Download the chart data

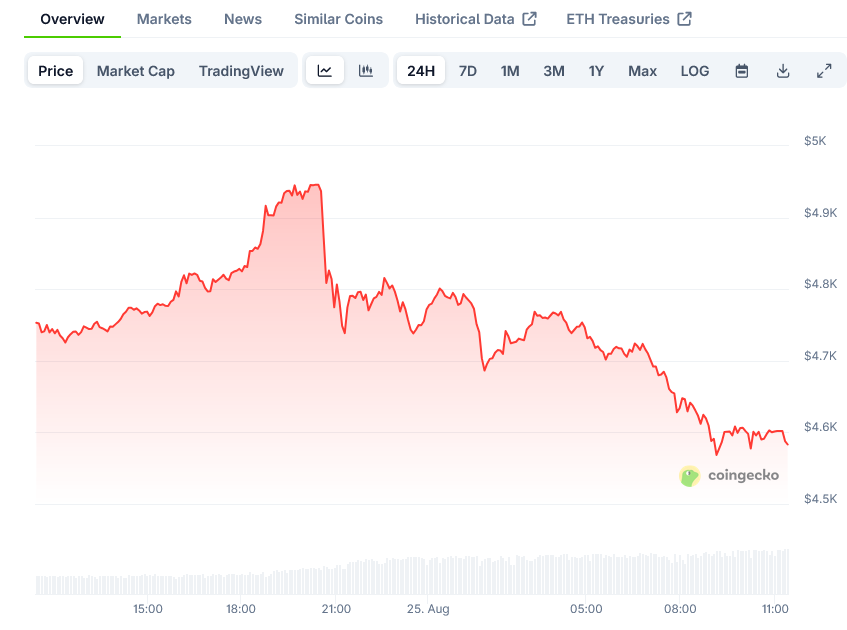[x=783, y=71]
